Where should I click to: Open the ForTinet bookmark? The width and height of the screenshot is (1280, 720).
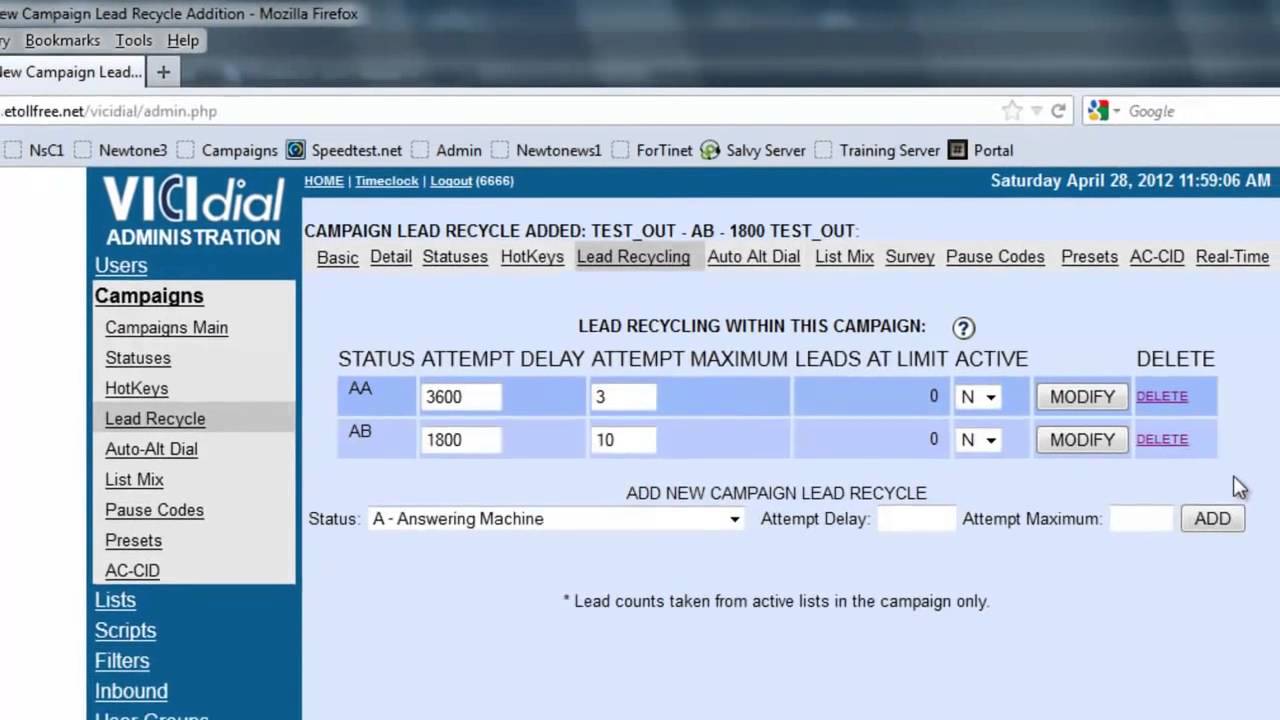(653, 150)
